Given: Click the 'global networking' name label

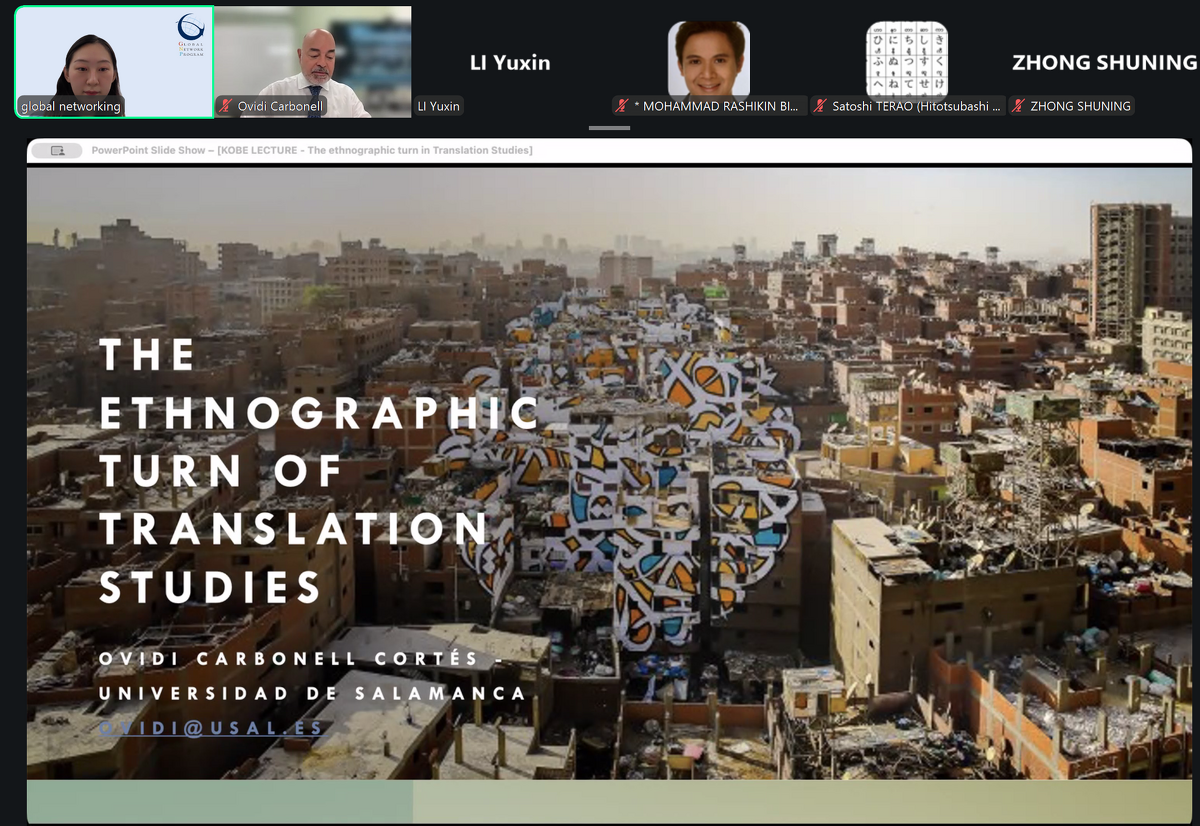Looking at the screenshot, I should pyautogui.click(x=70, y=106).
